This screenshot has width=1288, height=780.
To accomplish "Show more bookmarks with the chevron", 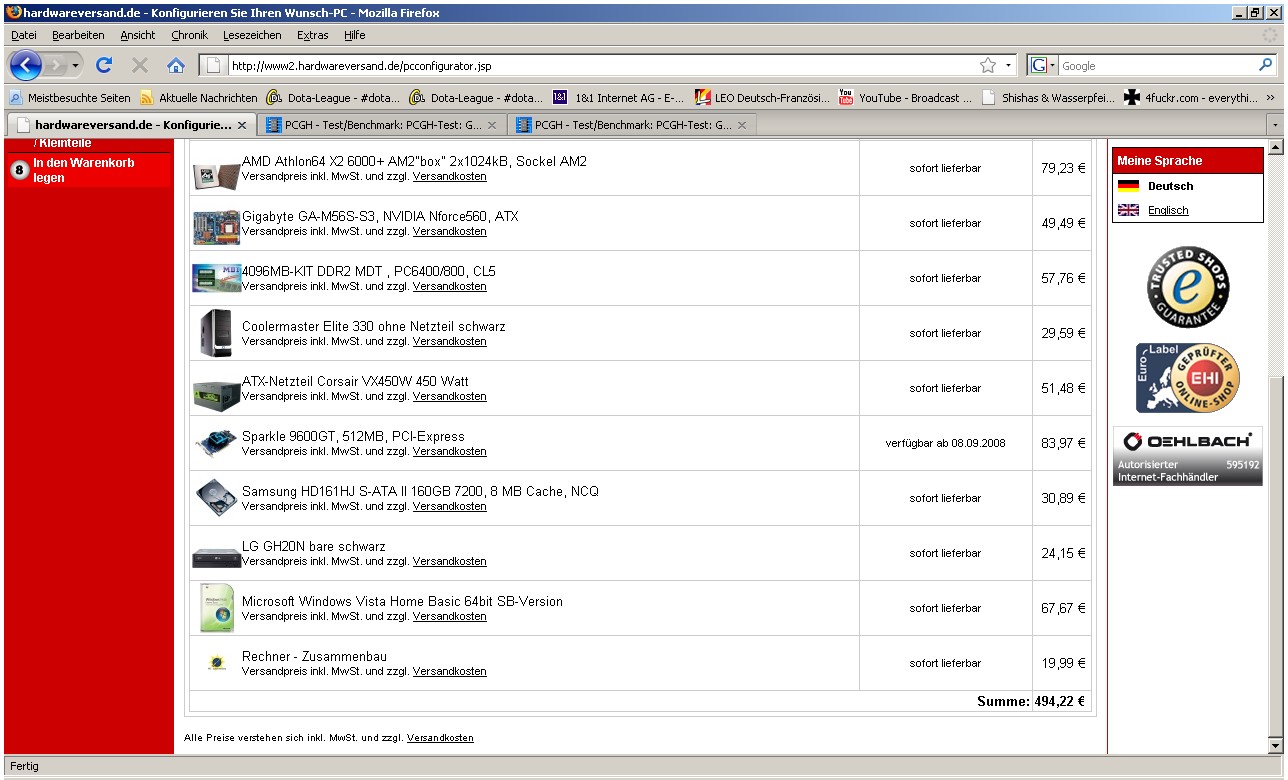I will click(x=1270, y=98).
